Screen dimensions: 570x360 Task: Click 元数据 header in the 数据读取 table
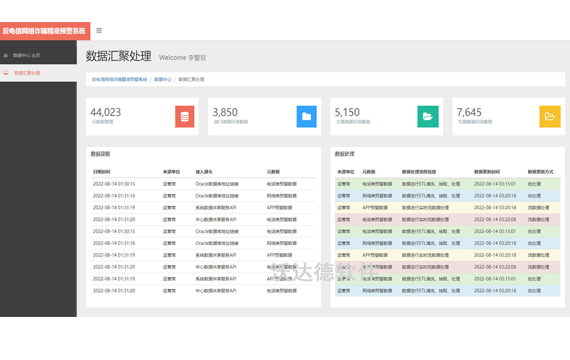273,172
